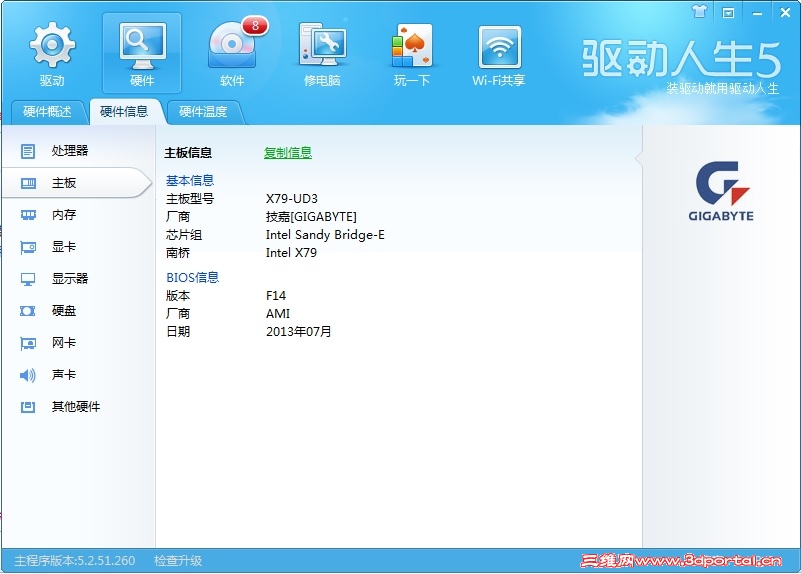
Task: Click the 2013年07月 BIOS date
Action: point(299,332)
